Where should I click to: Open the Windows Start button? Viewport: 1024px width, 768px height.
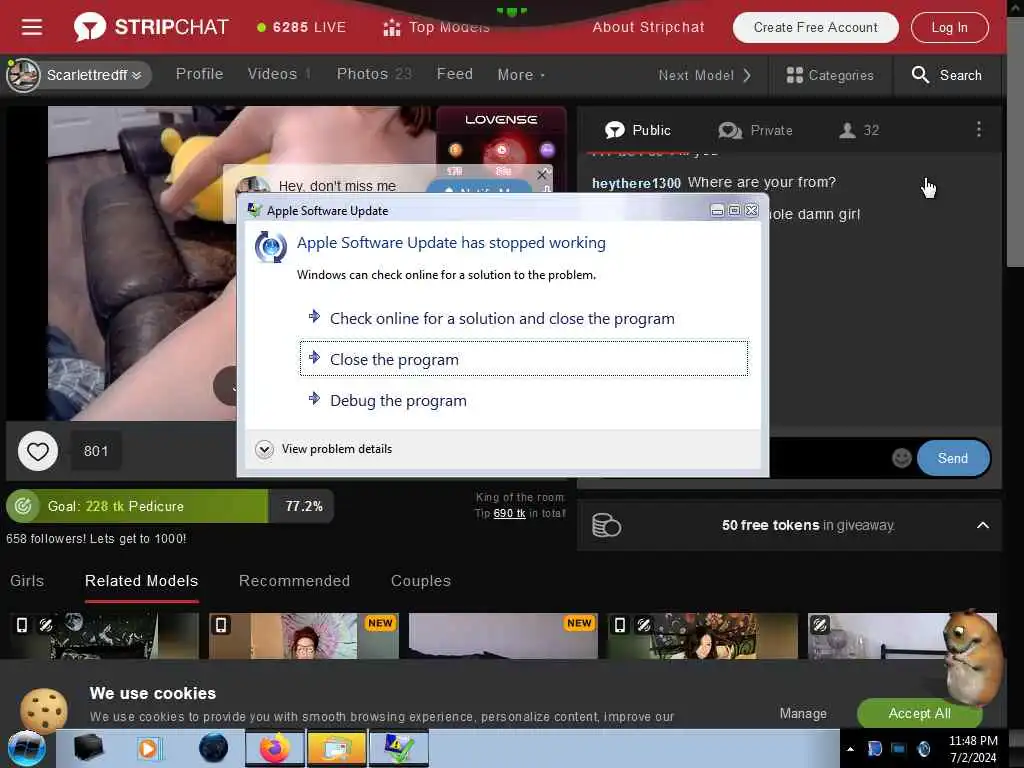26,748
